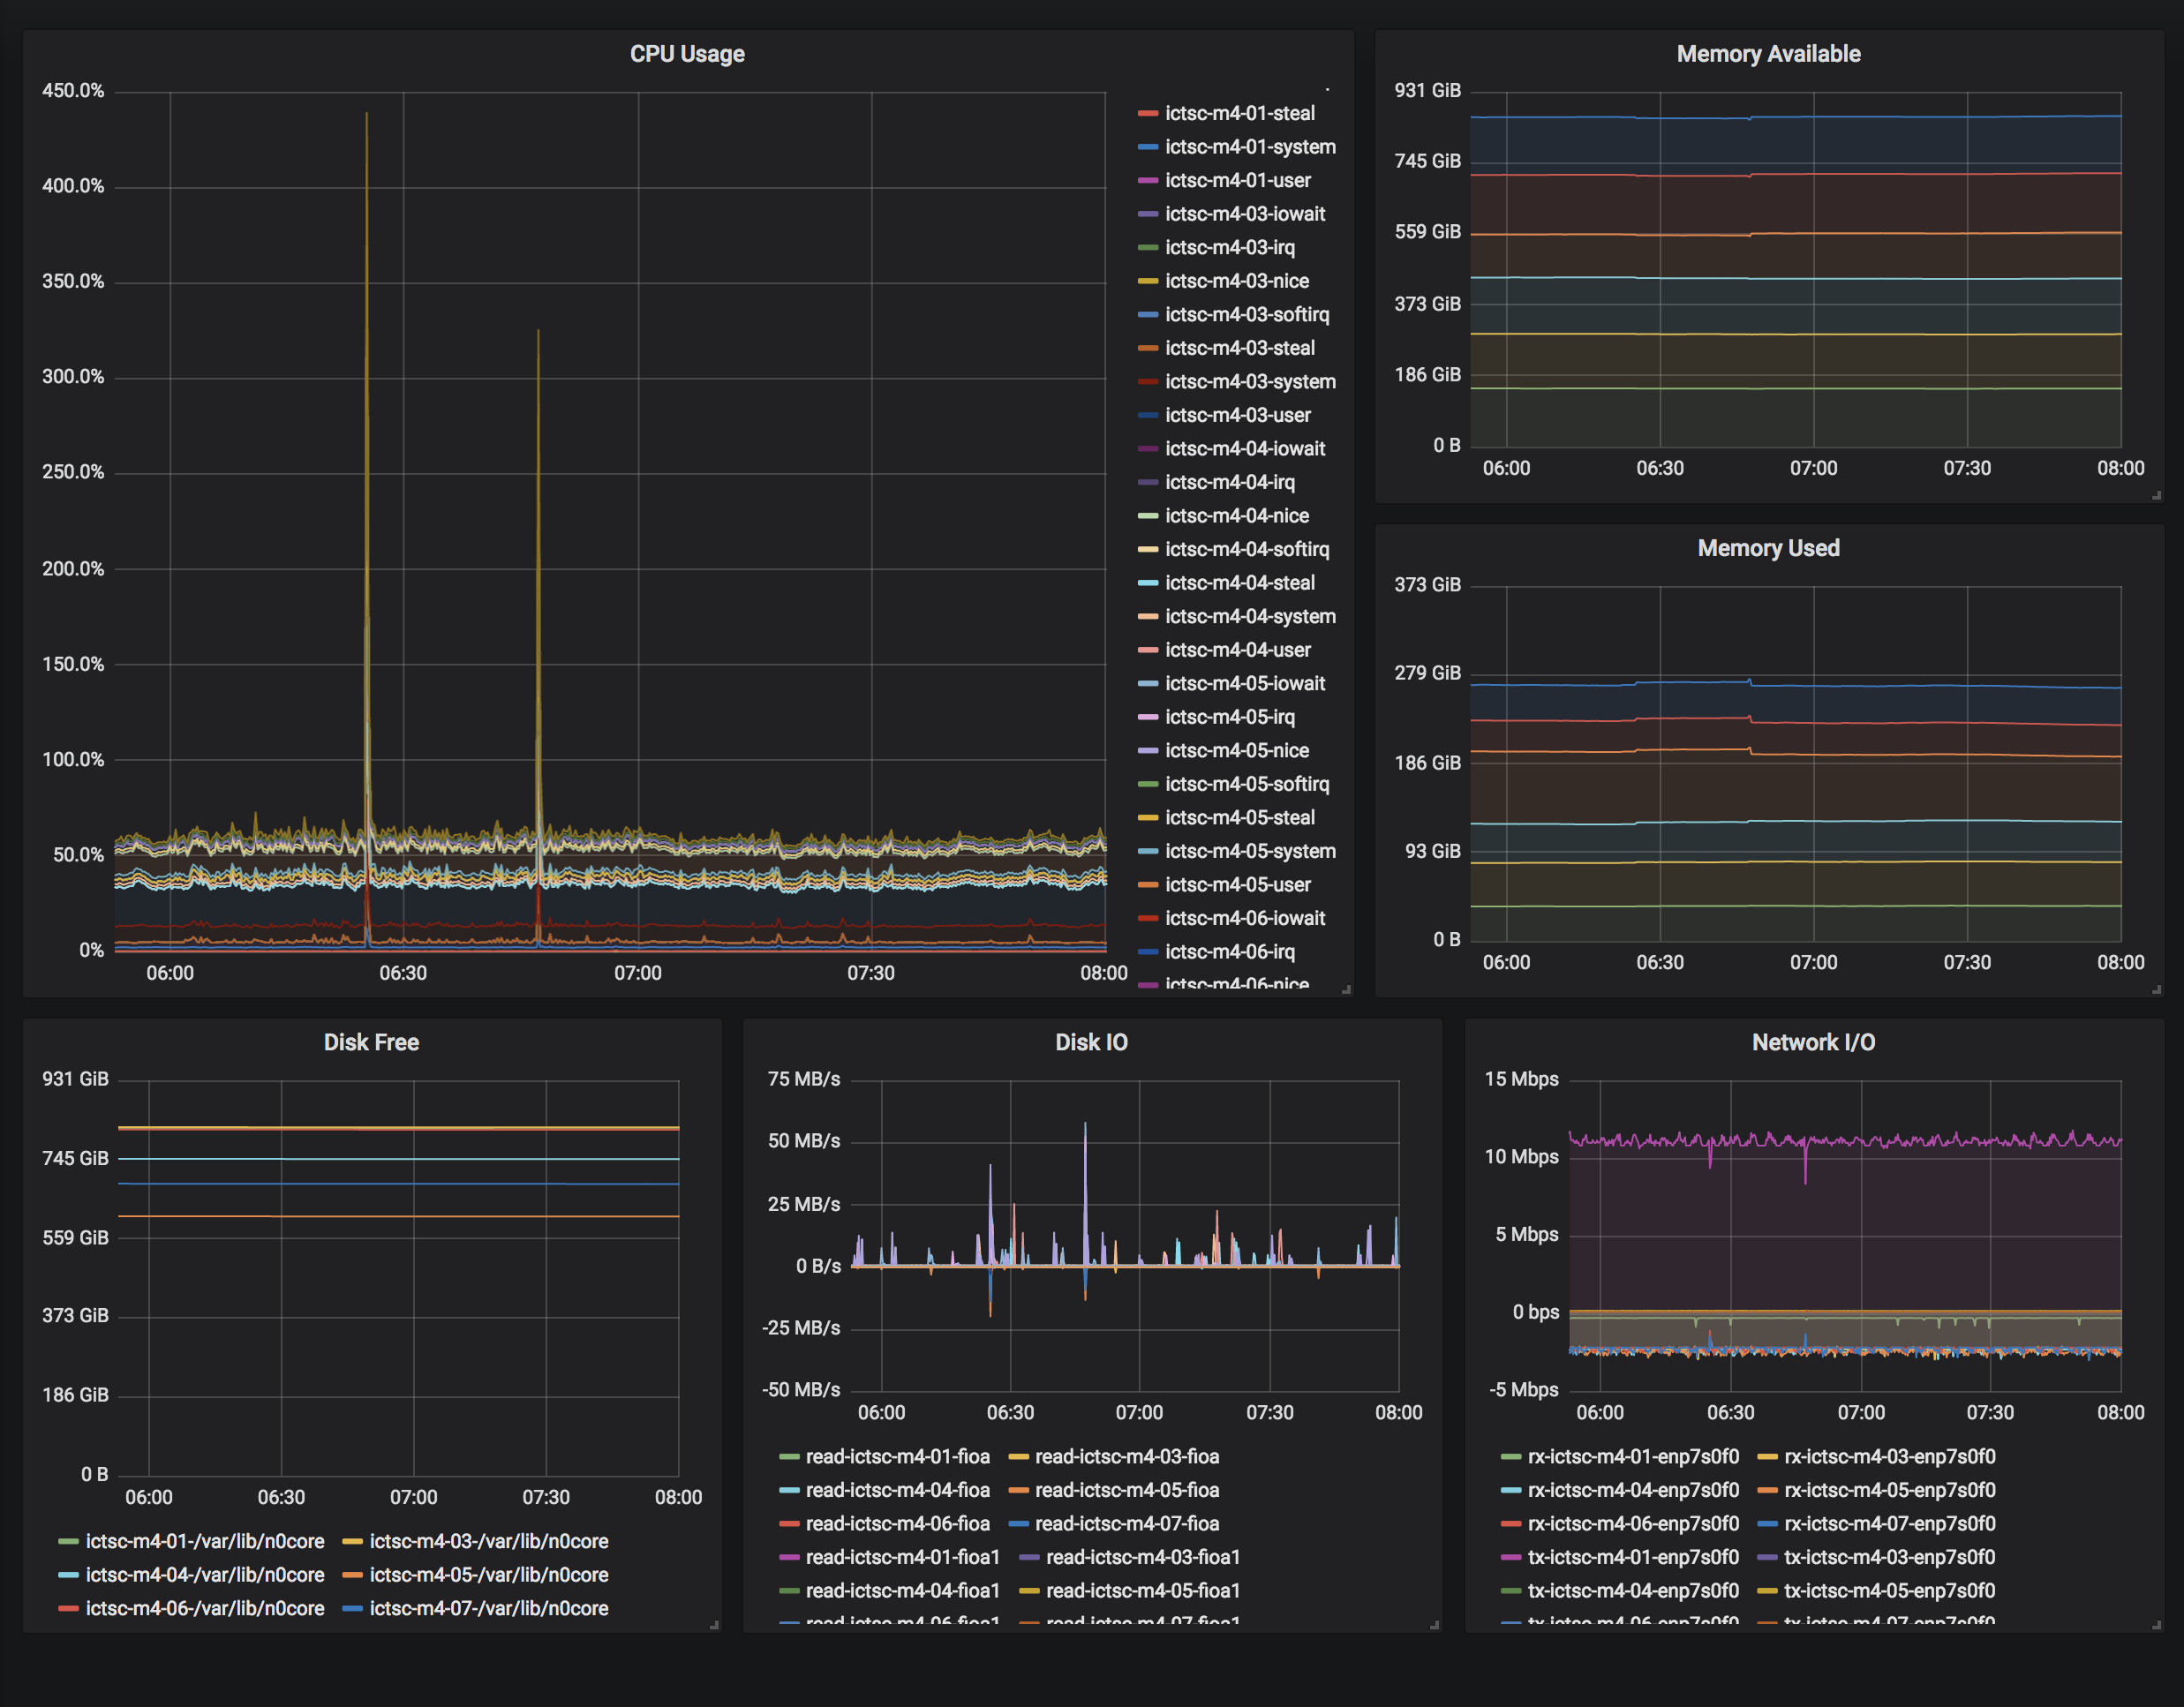Open the Network I/O panel title menu

tap(1812, 1042)
